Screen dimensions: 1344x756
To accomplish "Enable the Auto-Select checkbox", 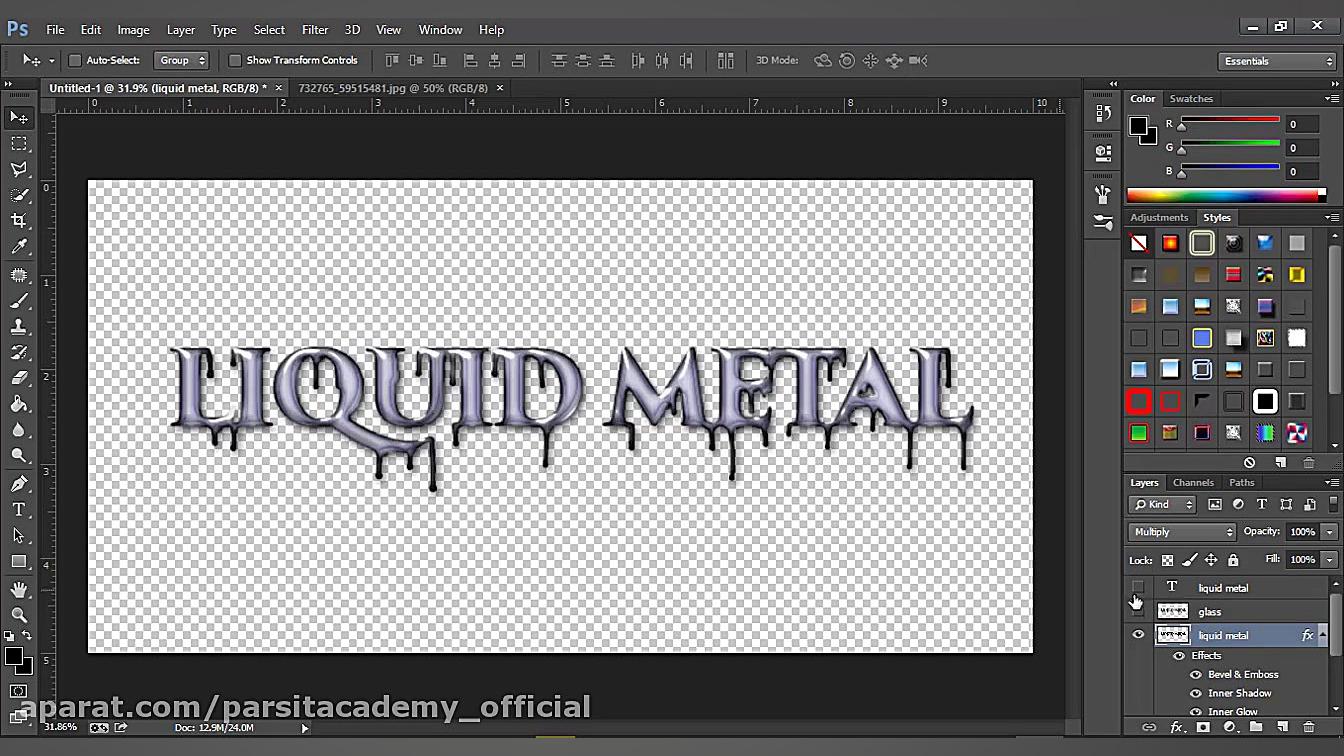I will (74, 60).
